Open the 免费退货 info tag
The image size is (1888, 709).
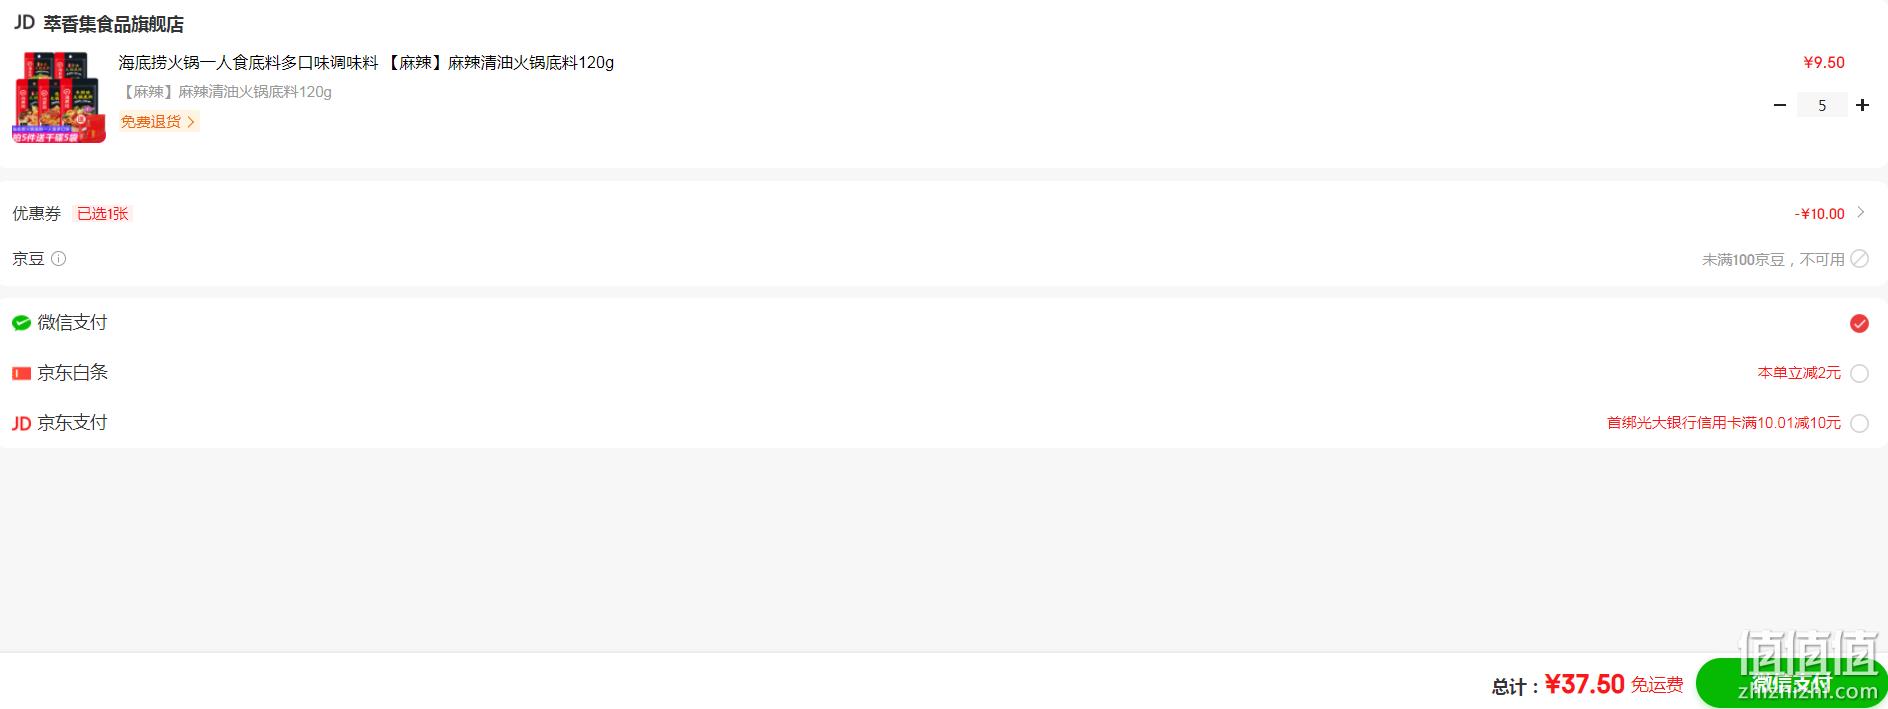pyautogui.click(x=159, y=121)
